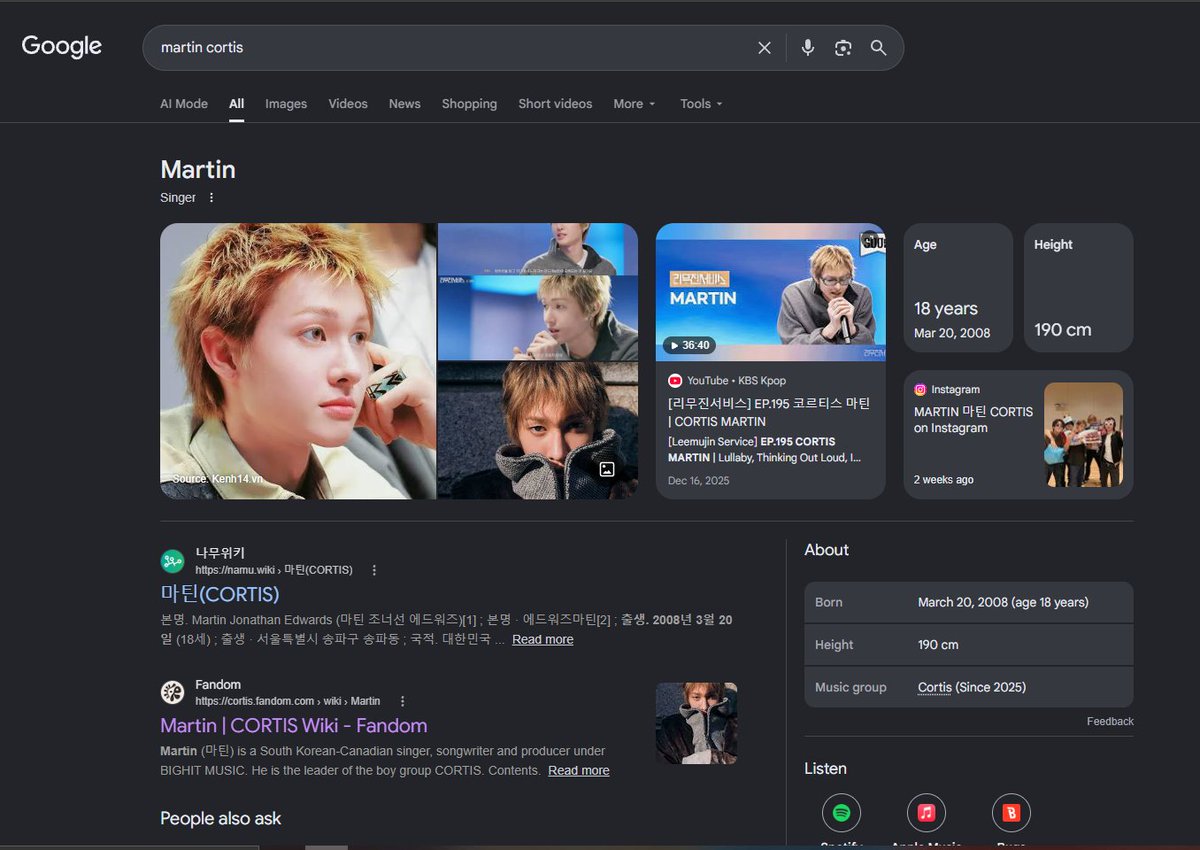Click the YouTube icon on video card
Image resolution: width=1200 pixels, height=850 pixels.
[675, 381]
